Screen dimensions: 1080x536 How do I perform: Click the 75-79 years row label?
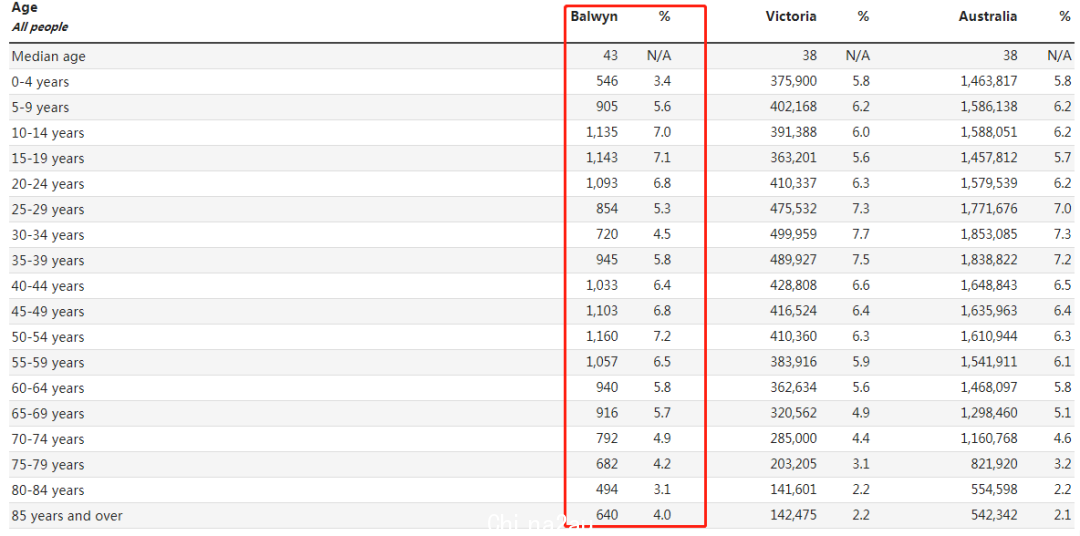click(x=48, y=465)
